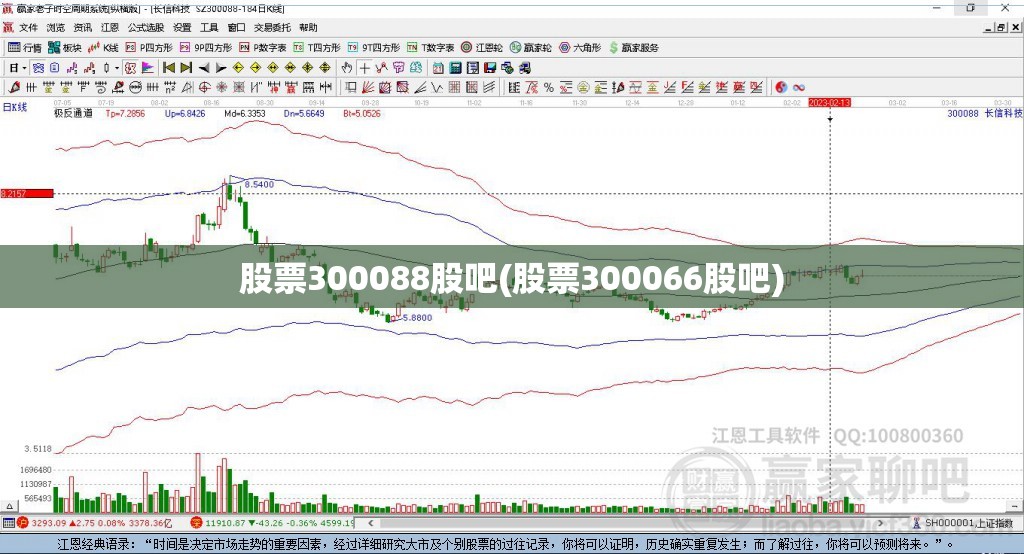
Task: Click the floppy disk save icon
Action: pyautogui.click(x=490, y=67)
